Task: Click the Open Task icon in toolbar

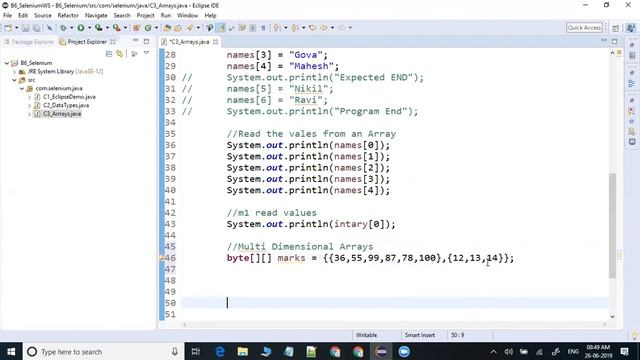Action: (178, 28)
